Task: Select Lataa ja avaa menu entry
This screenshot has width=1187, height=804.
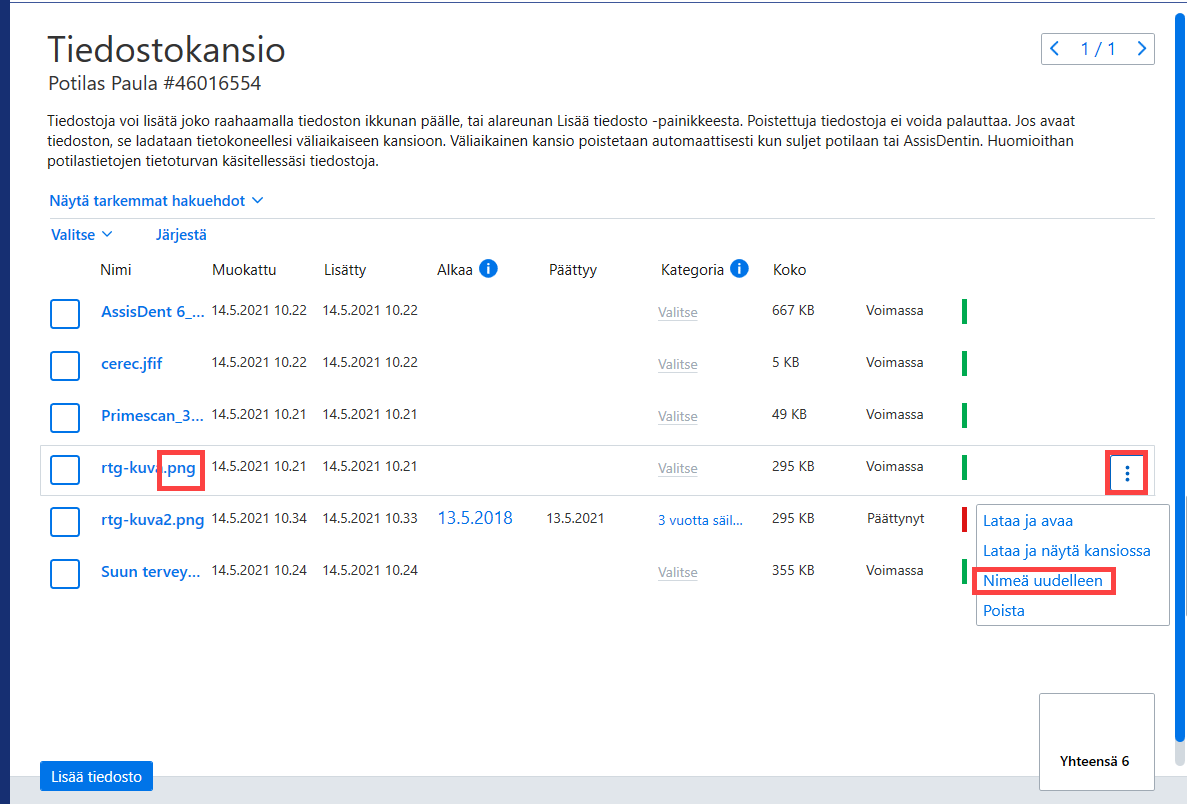Action: [x=1027, y=521]
